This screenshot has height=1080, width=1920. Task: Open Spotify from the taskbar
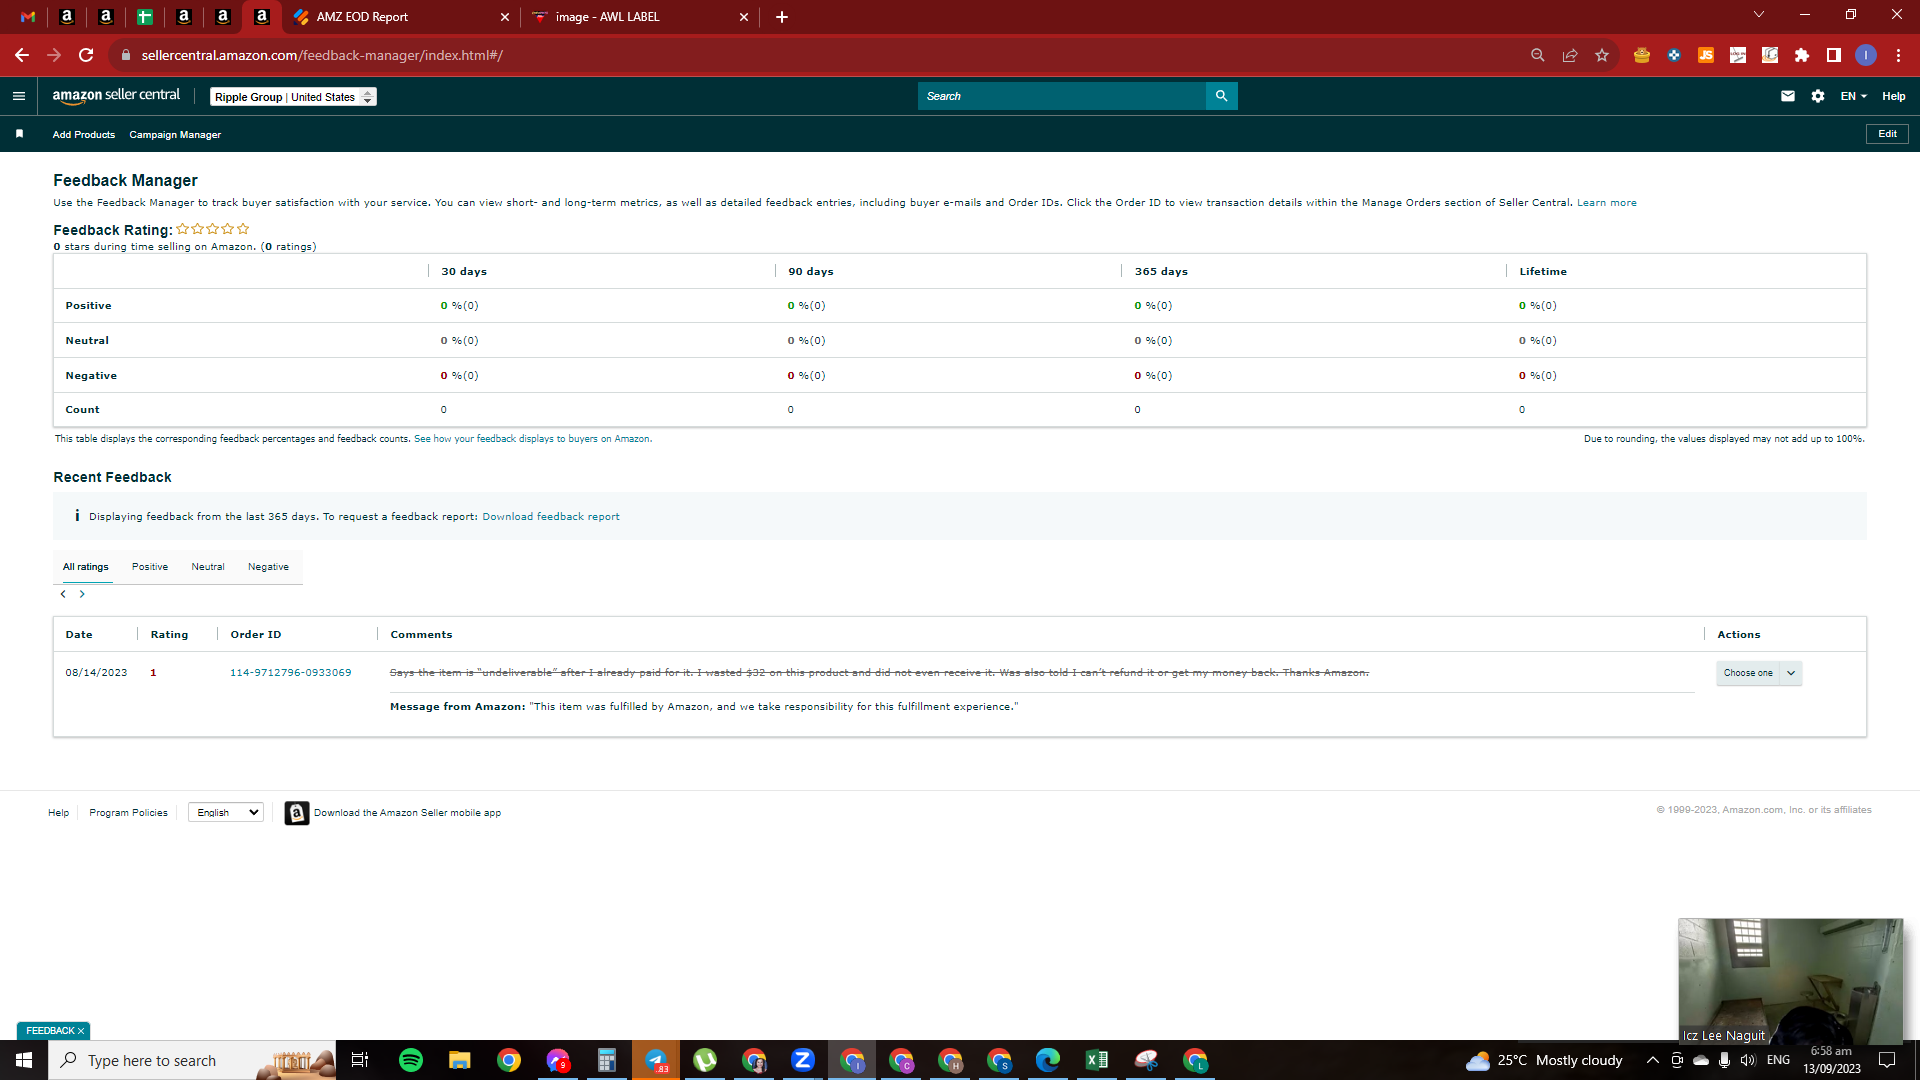tap(411, 1060)
